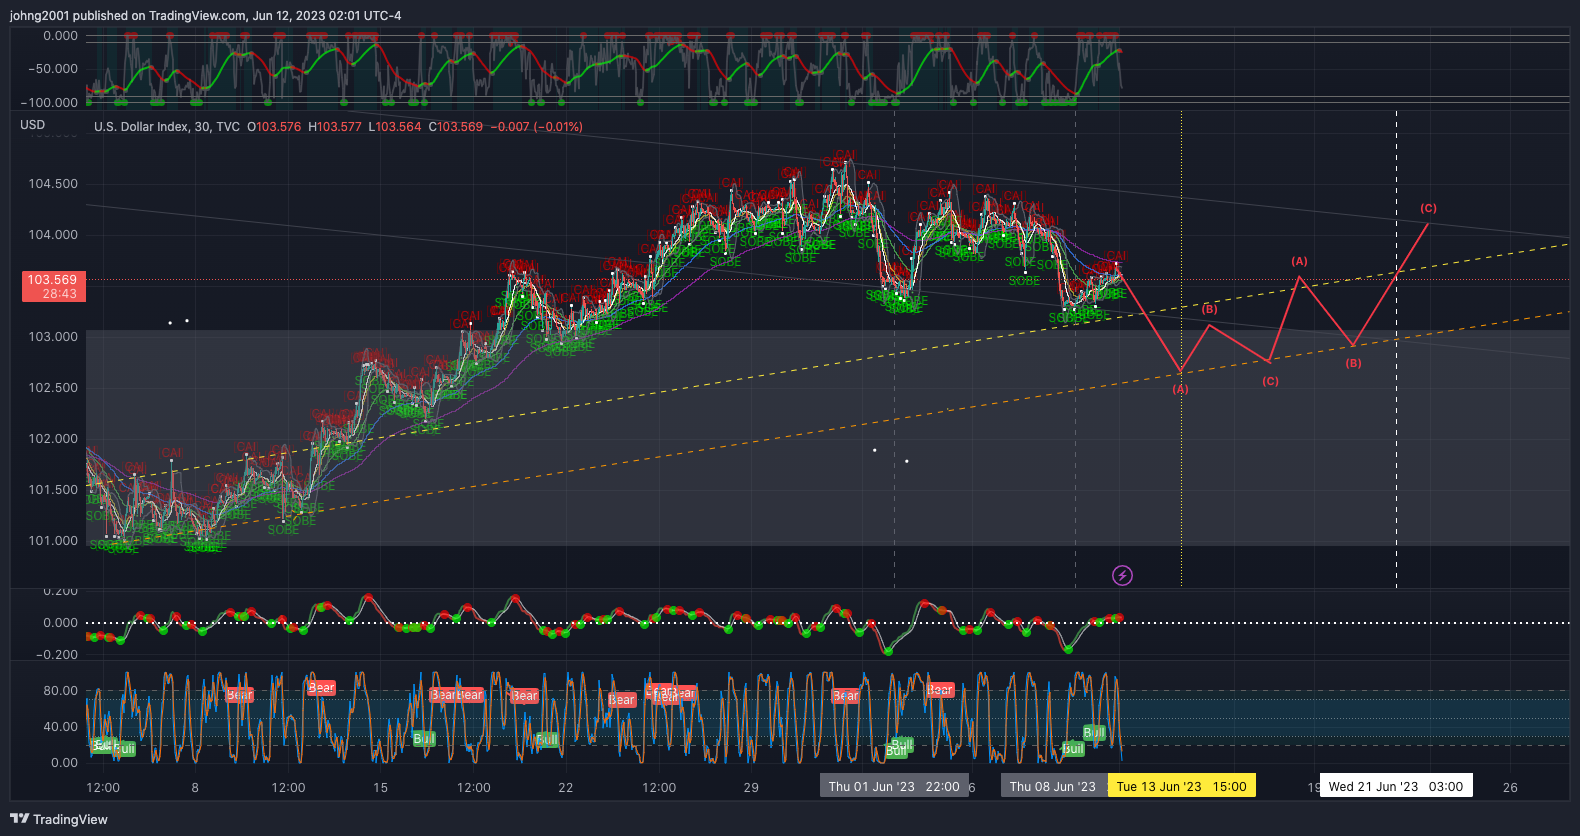
Task: Click the −100.000 oscillator axis label
Action: coord(49,103)
